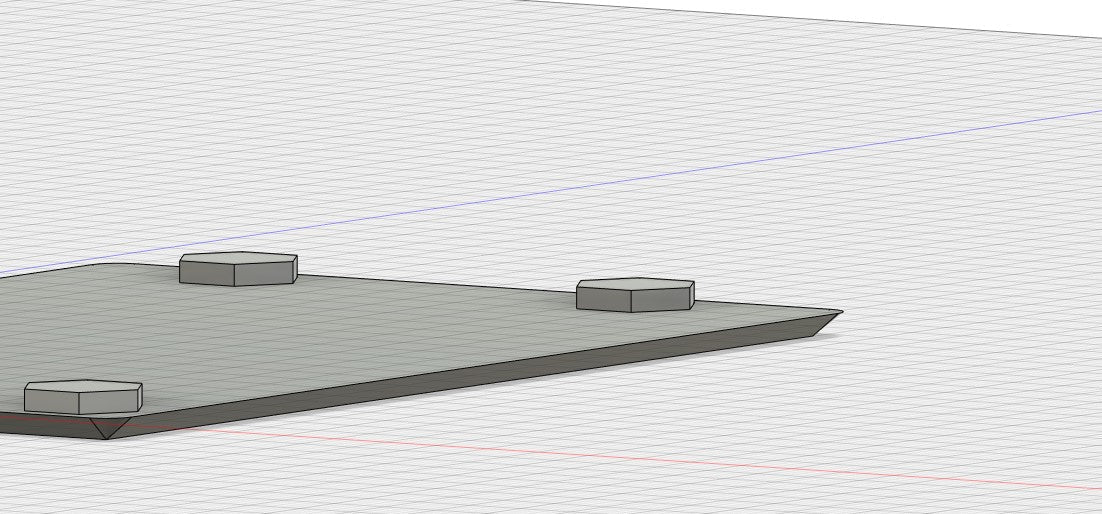Select the conical tip under front-left bolt
1102x514 pixels.
coord(106,429)
